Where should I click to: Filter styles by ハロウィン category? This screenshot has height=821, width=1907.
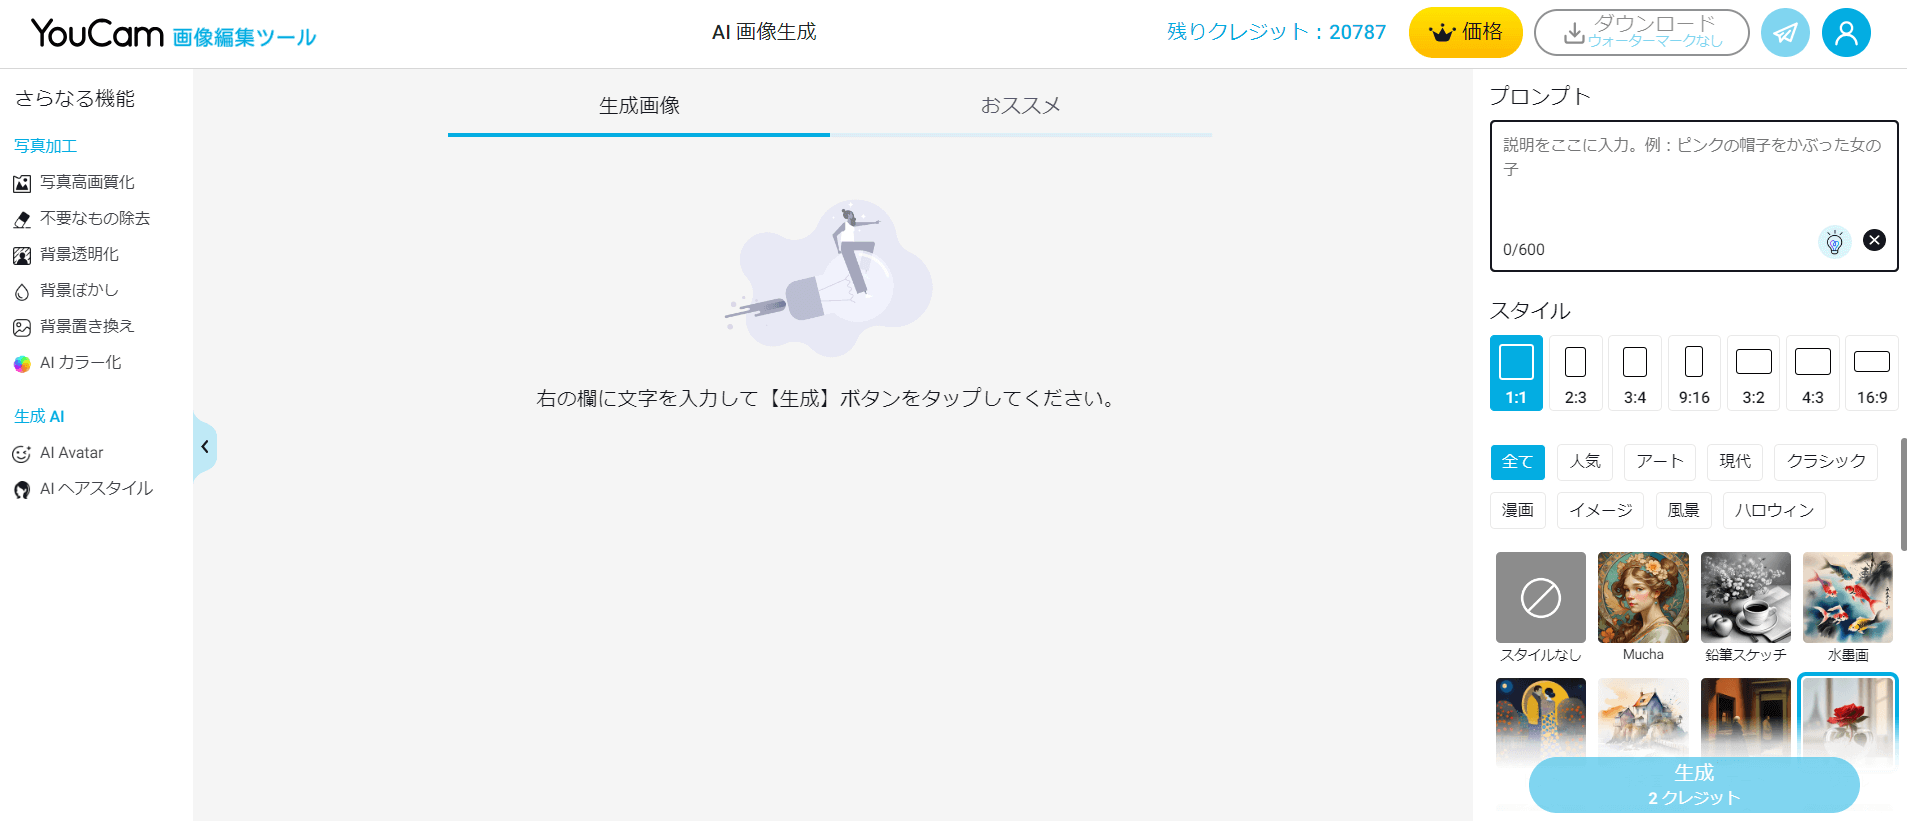pos(1773,510)
